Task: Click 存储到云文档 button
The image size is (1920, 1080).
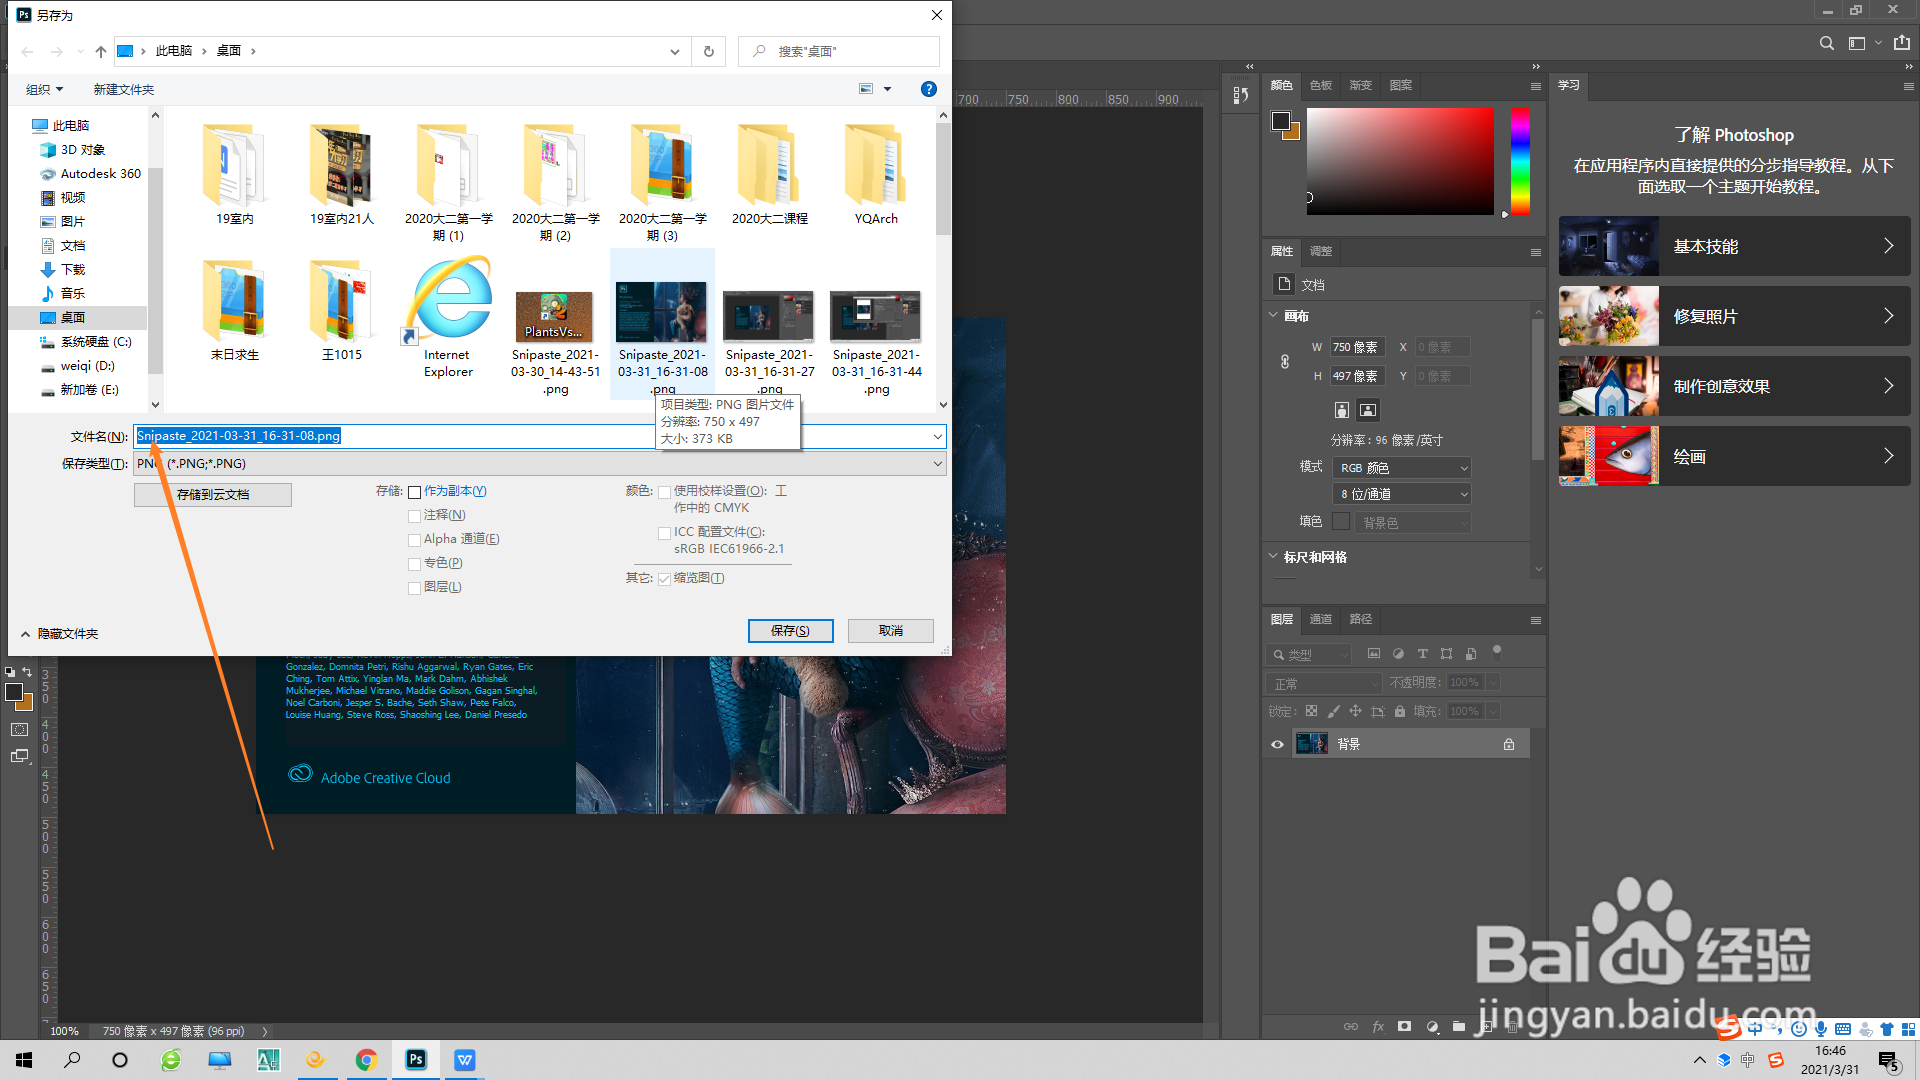Action: pyautogui.click(x=213, y=495)
